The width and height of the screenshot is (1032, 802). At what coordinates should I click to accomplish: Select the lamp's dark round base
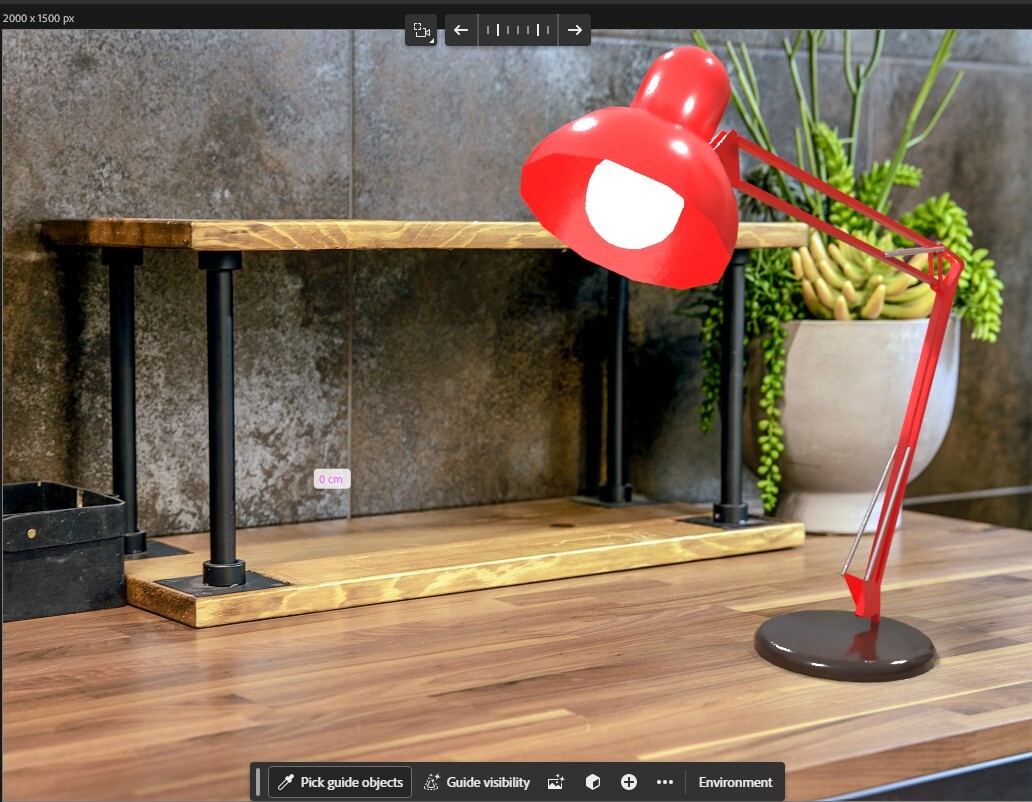[x=844, y=644]
